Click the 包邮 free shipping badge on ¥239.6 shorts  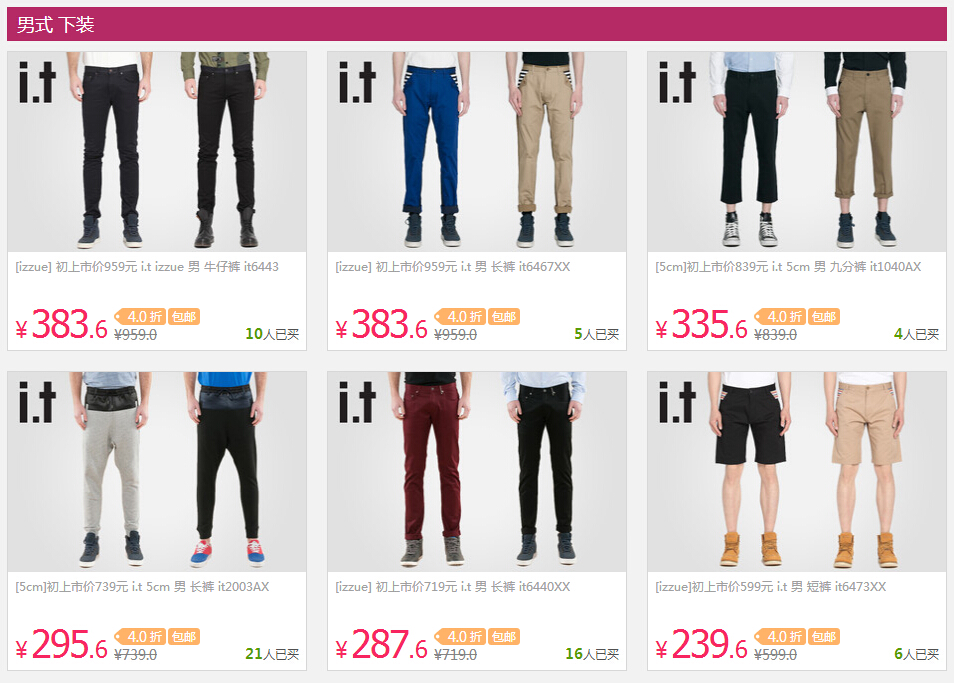point(824,636)
